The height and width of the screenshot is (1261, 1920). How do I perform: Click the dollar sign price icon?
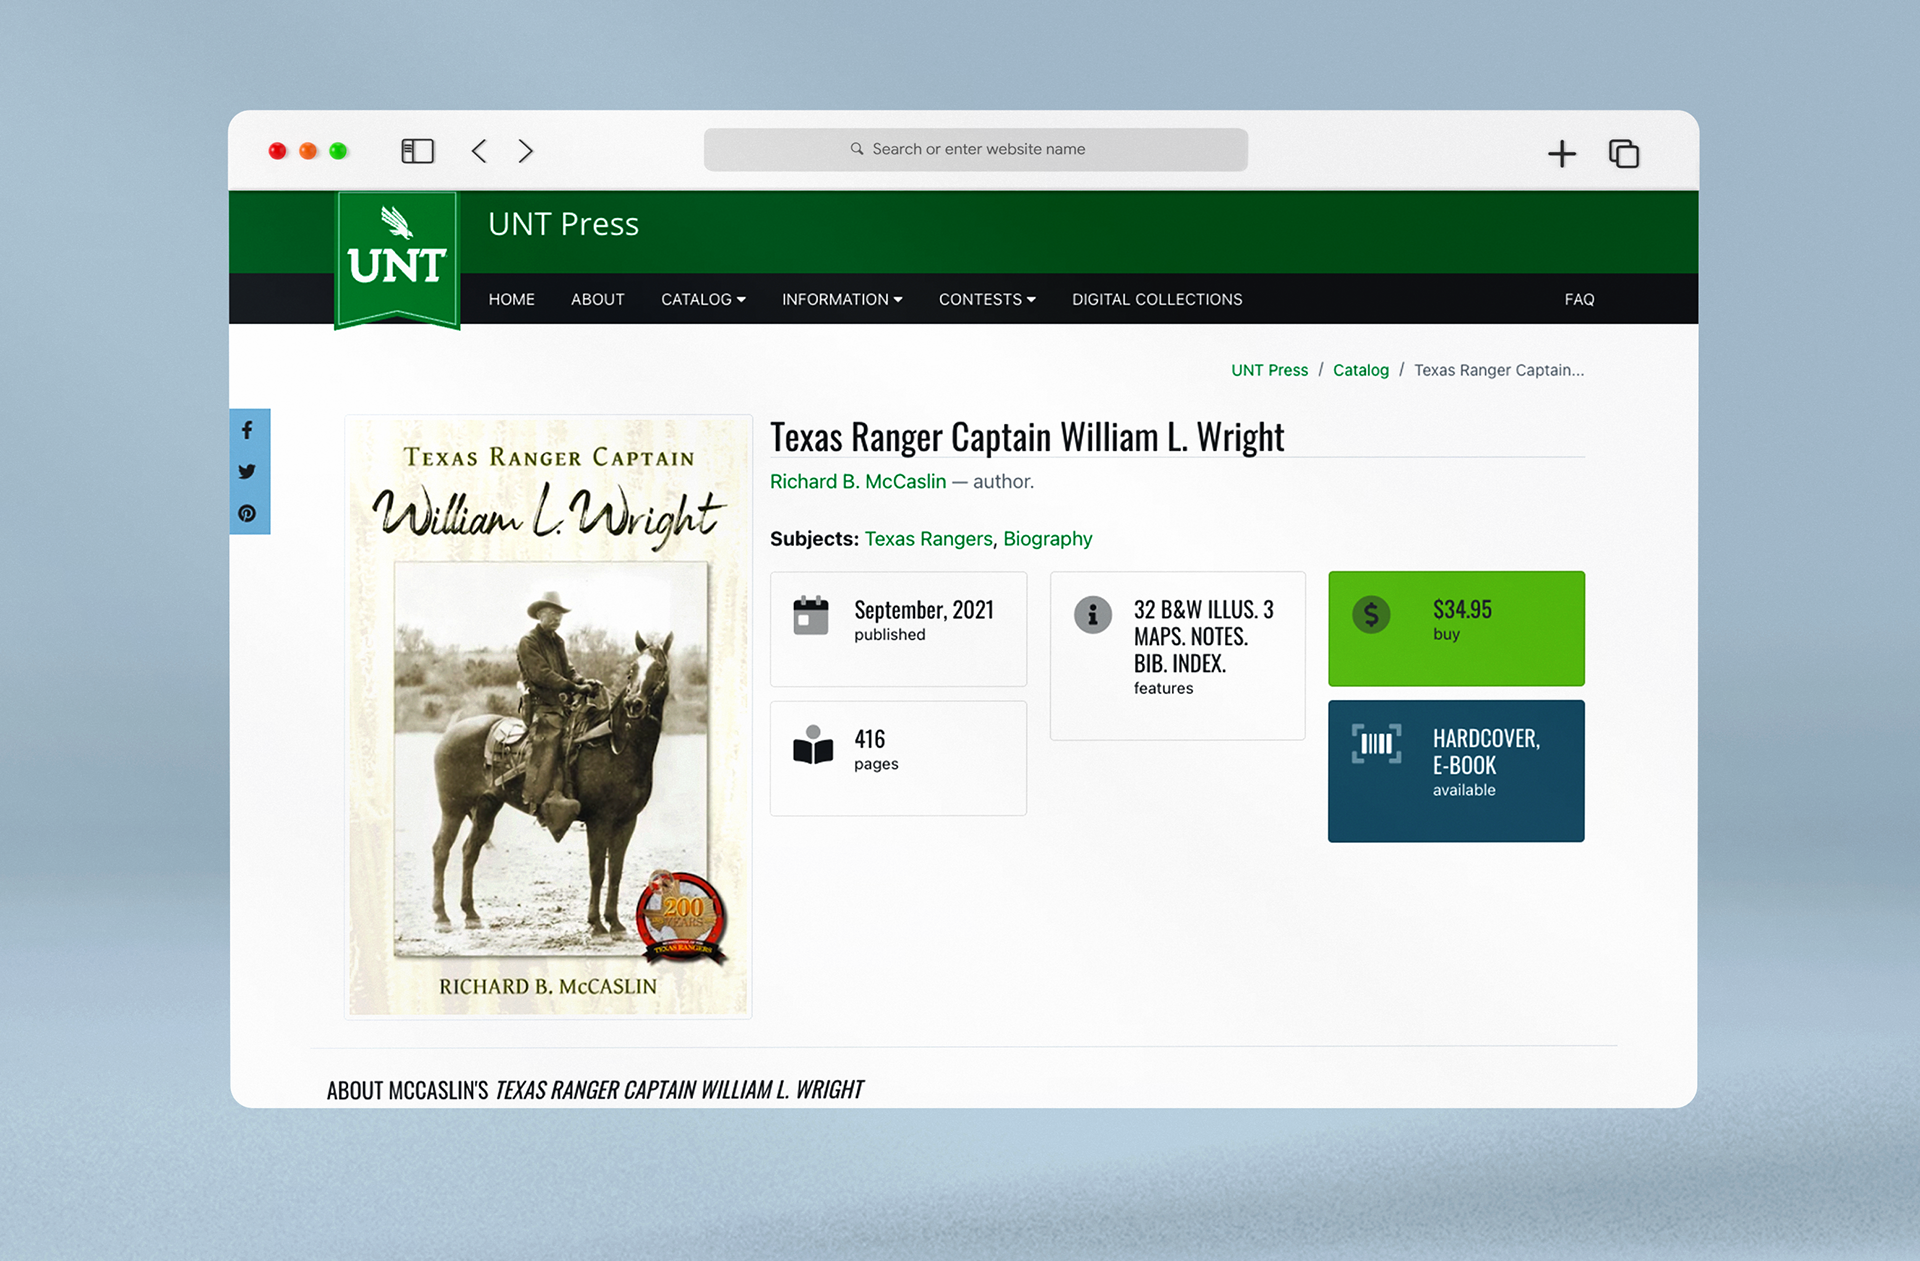[1372, 614]
